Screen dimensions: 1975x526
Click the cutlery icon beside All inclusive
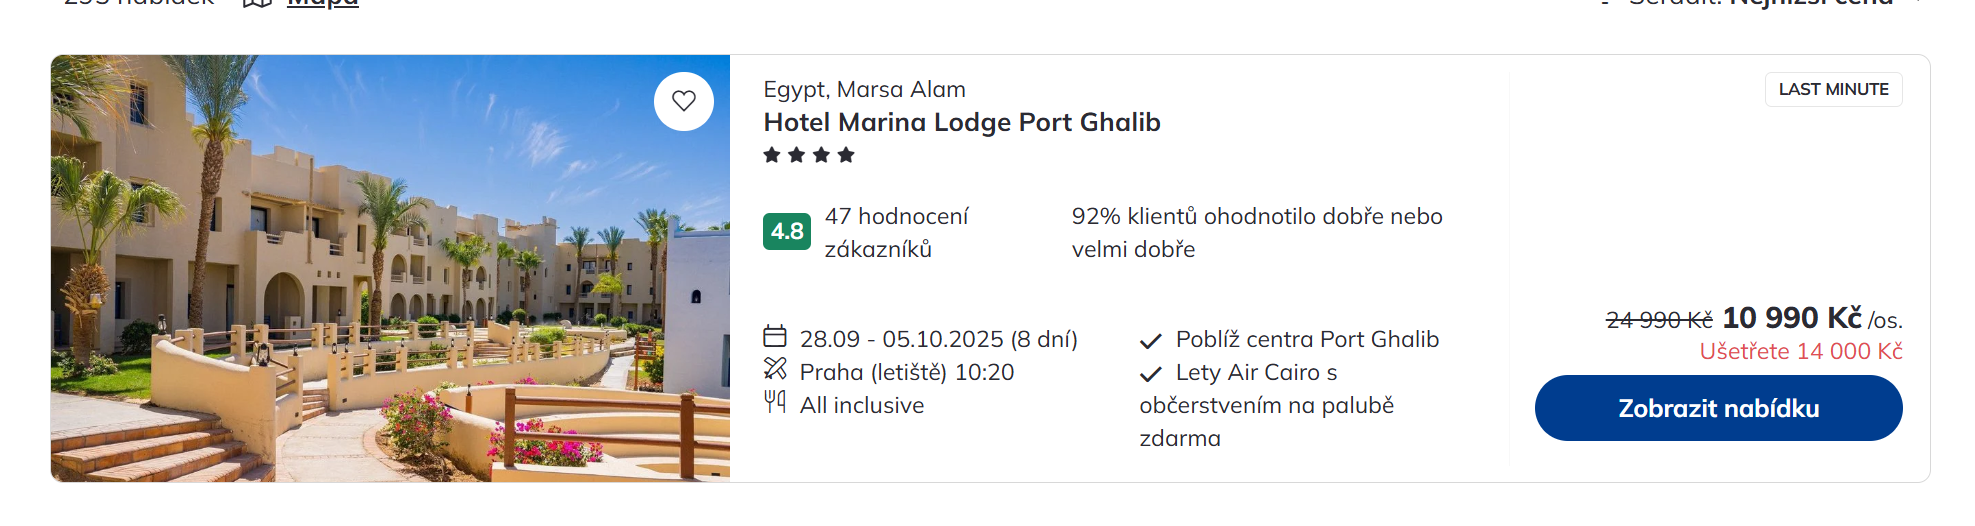pyautogui.click(x=775, y=402)
